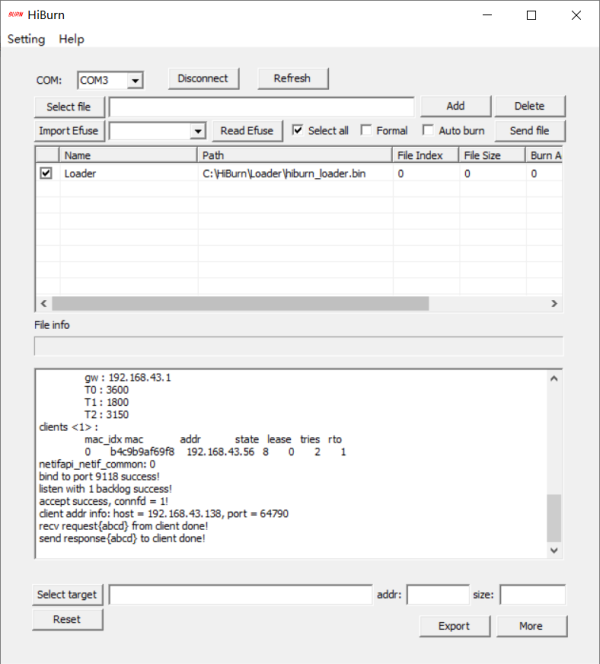Click the Send file button
This screenshot has height=664, width=600.
coord(530,131)
